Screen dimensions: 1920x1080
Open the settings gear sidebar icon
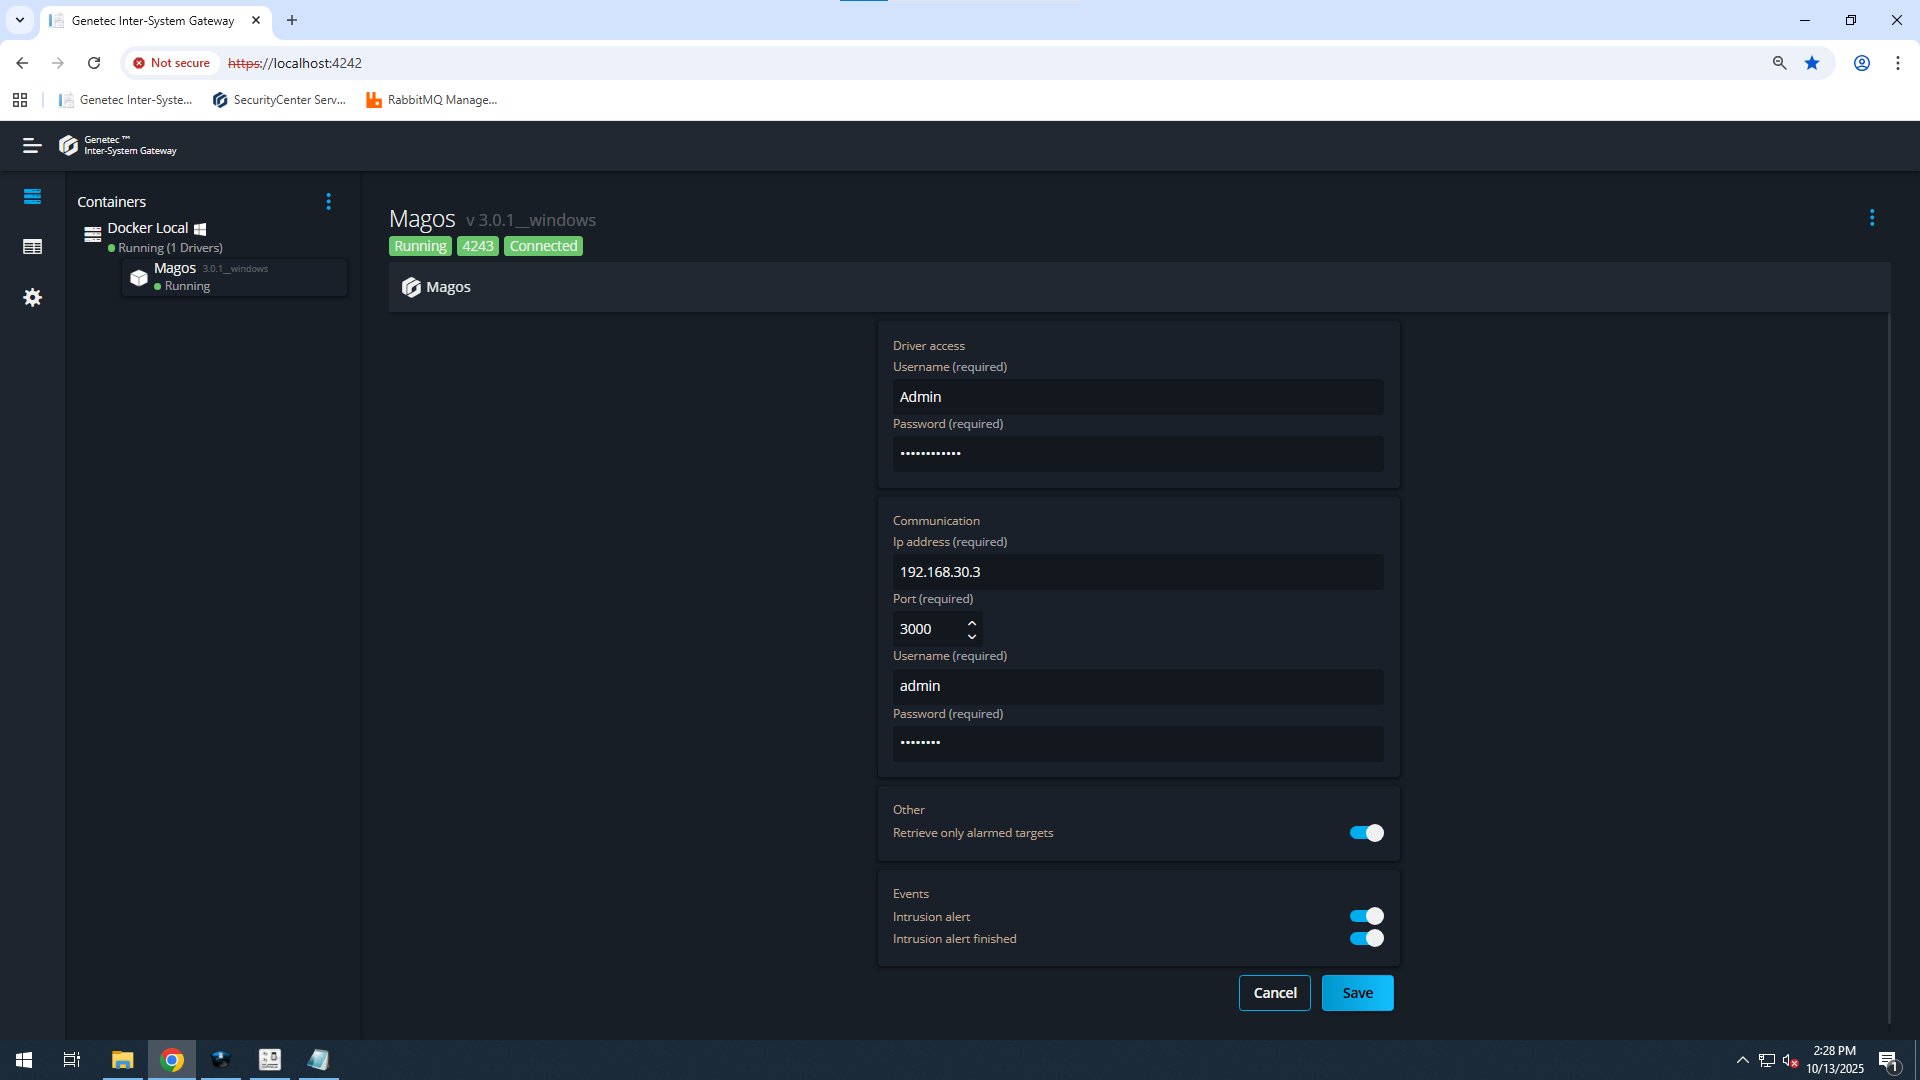32,298
